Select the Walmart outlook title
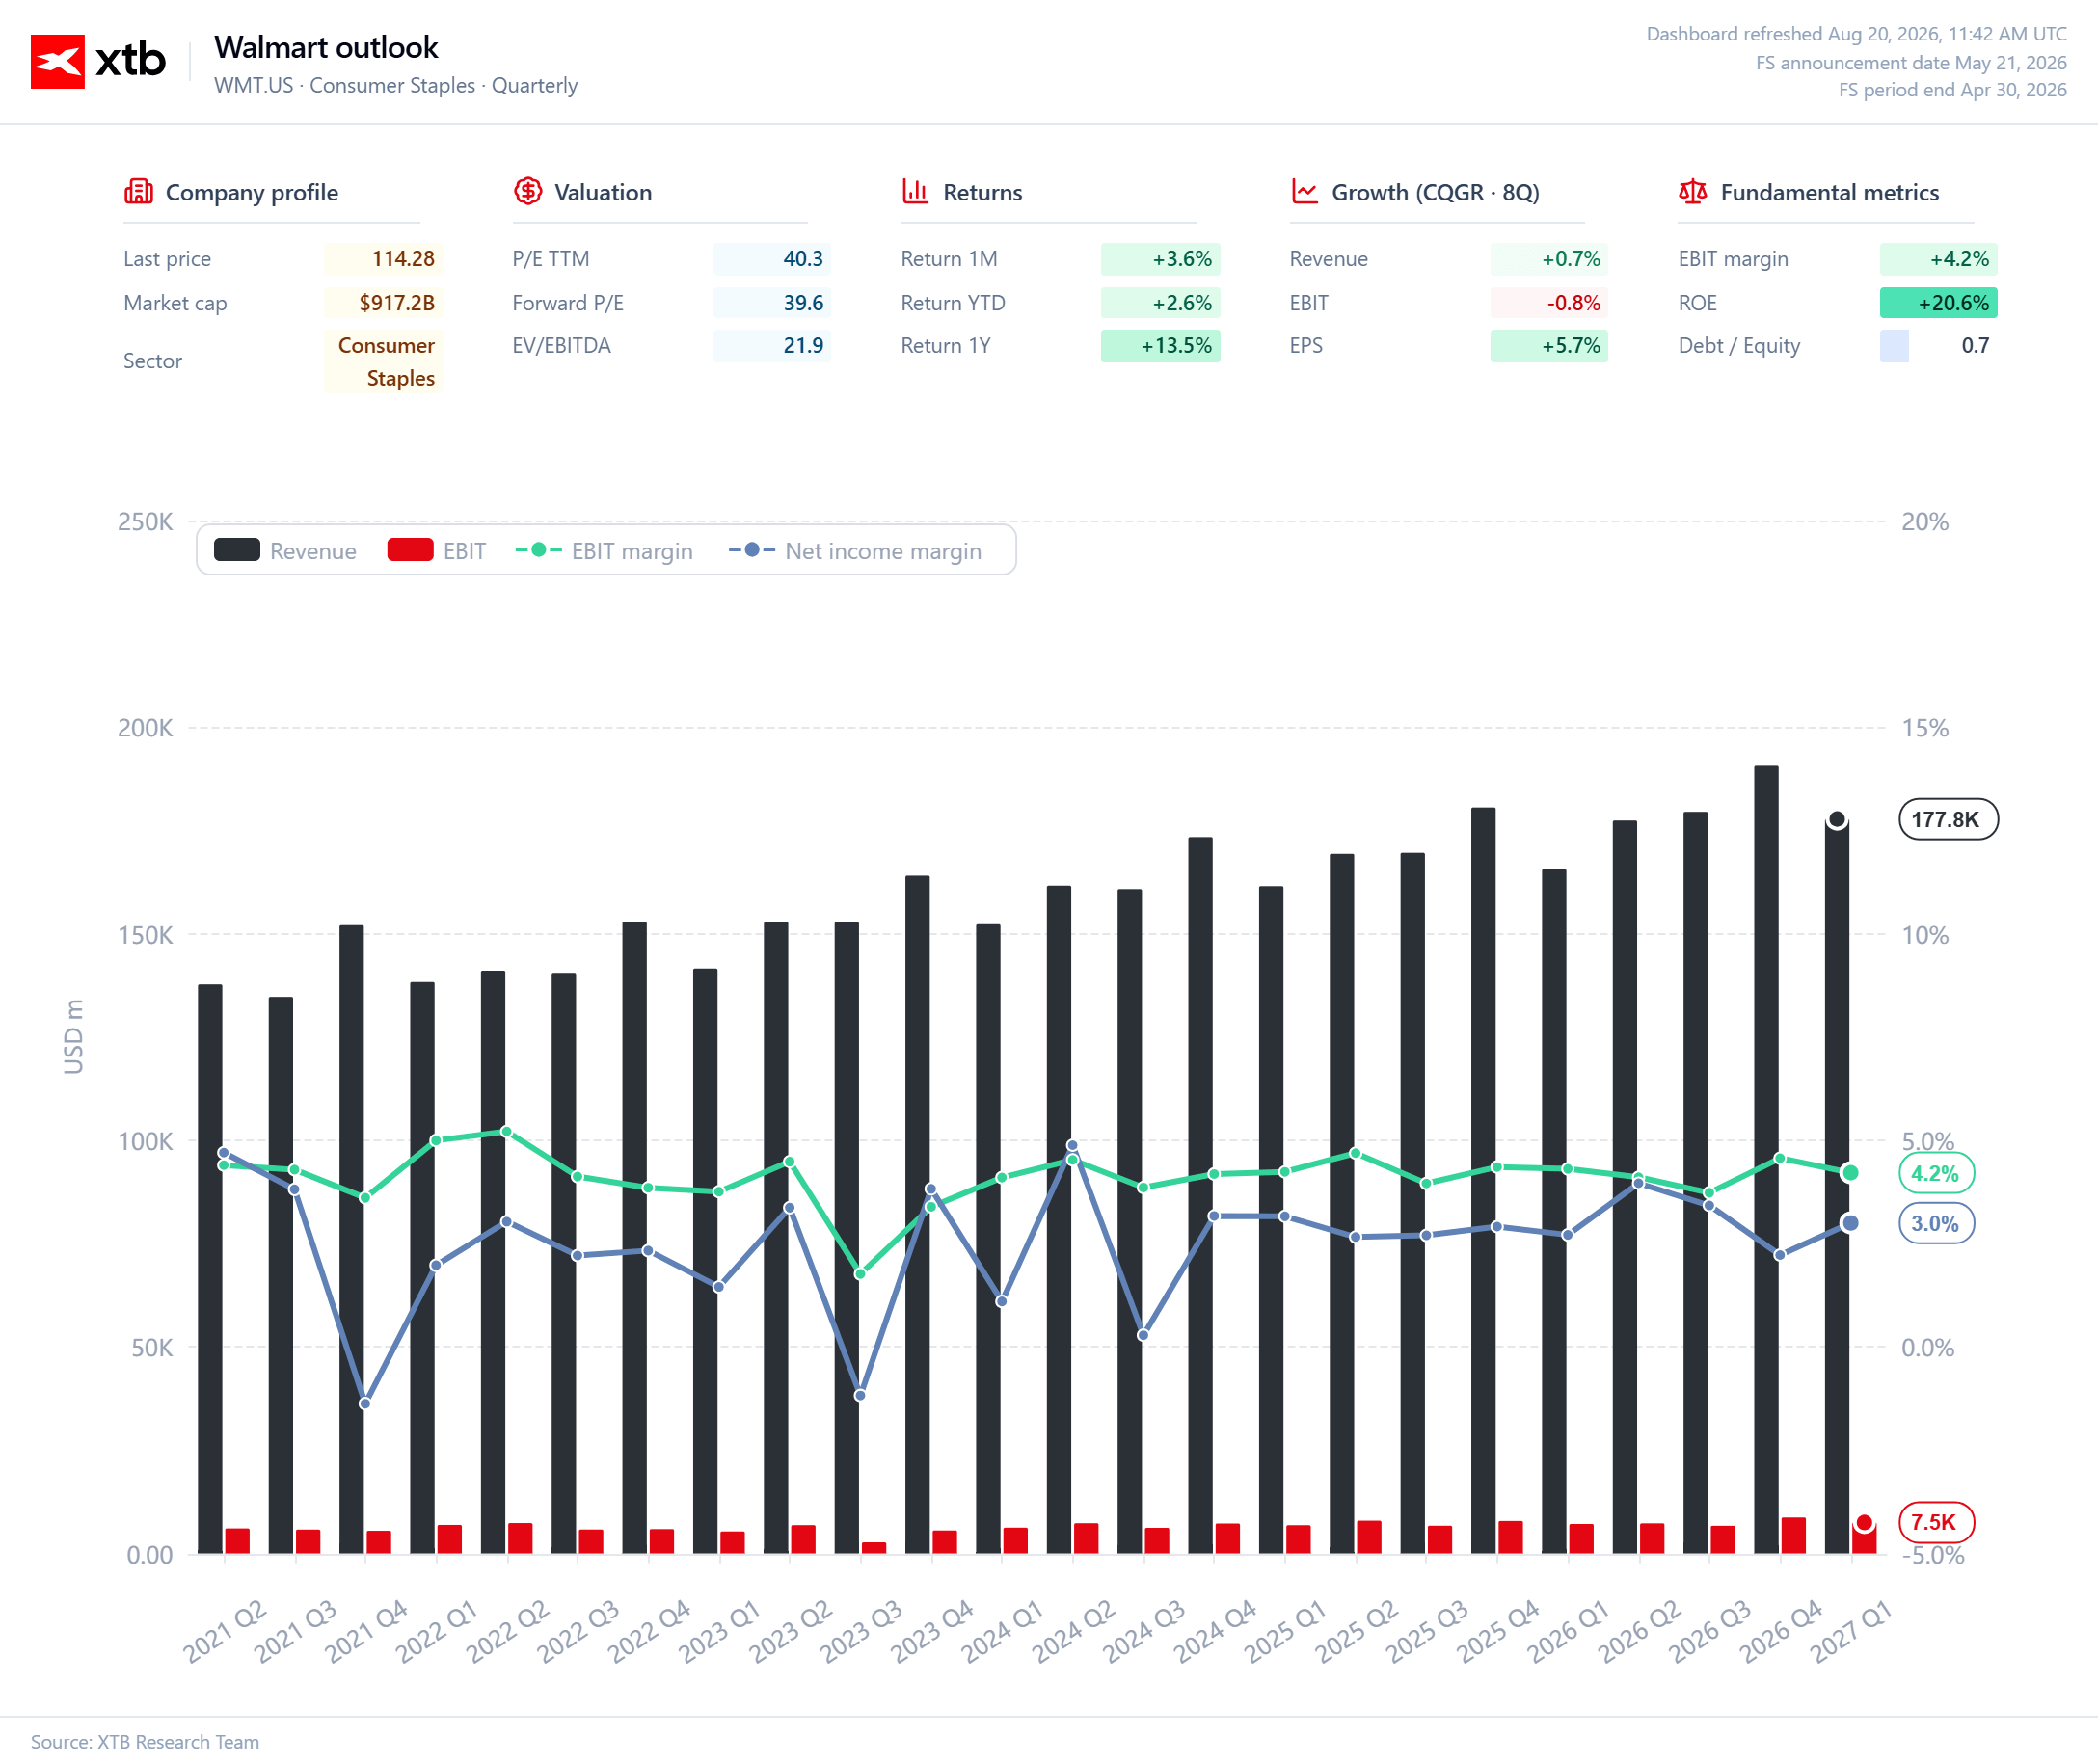 click(326, 47)
